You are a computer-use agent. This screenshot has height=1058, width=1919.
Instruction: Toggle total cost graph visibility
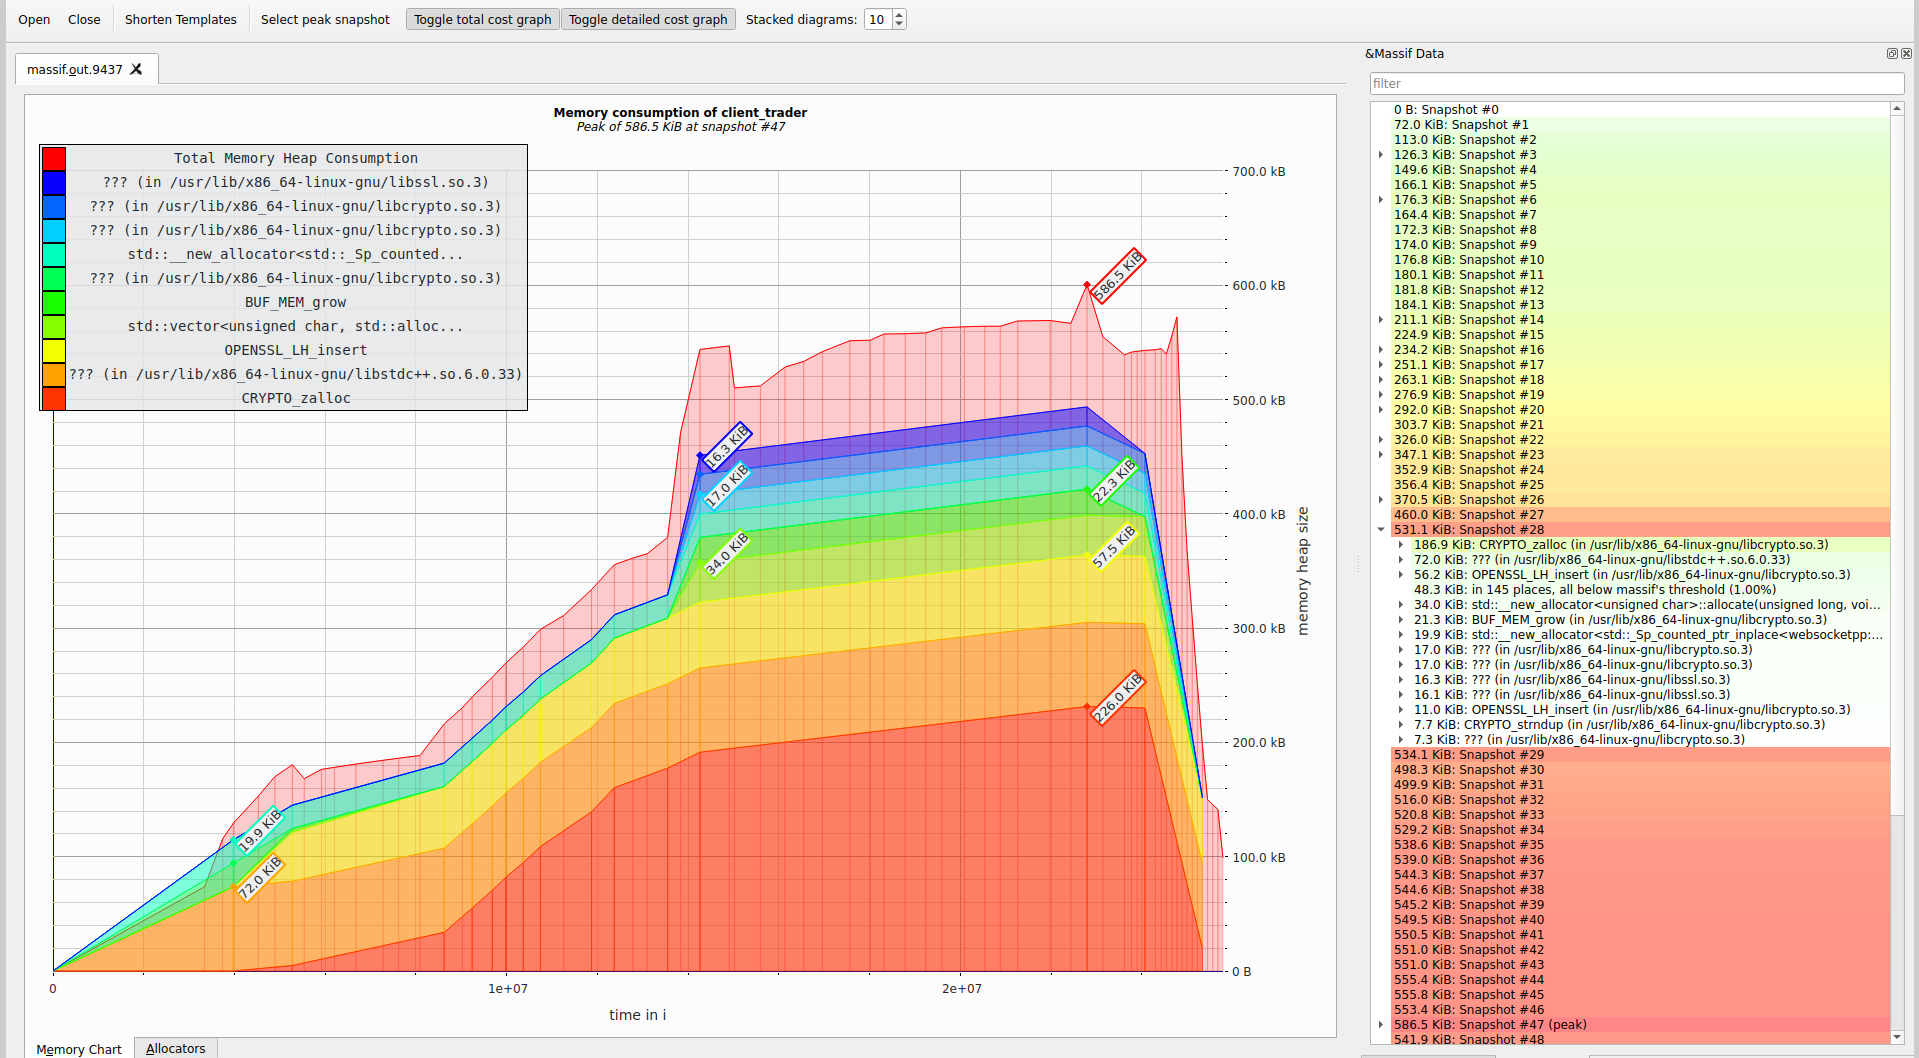point(482,19)
